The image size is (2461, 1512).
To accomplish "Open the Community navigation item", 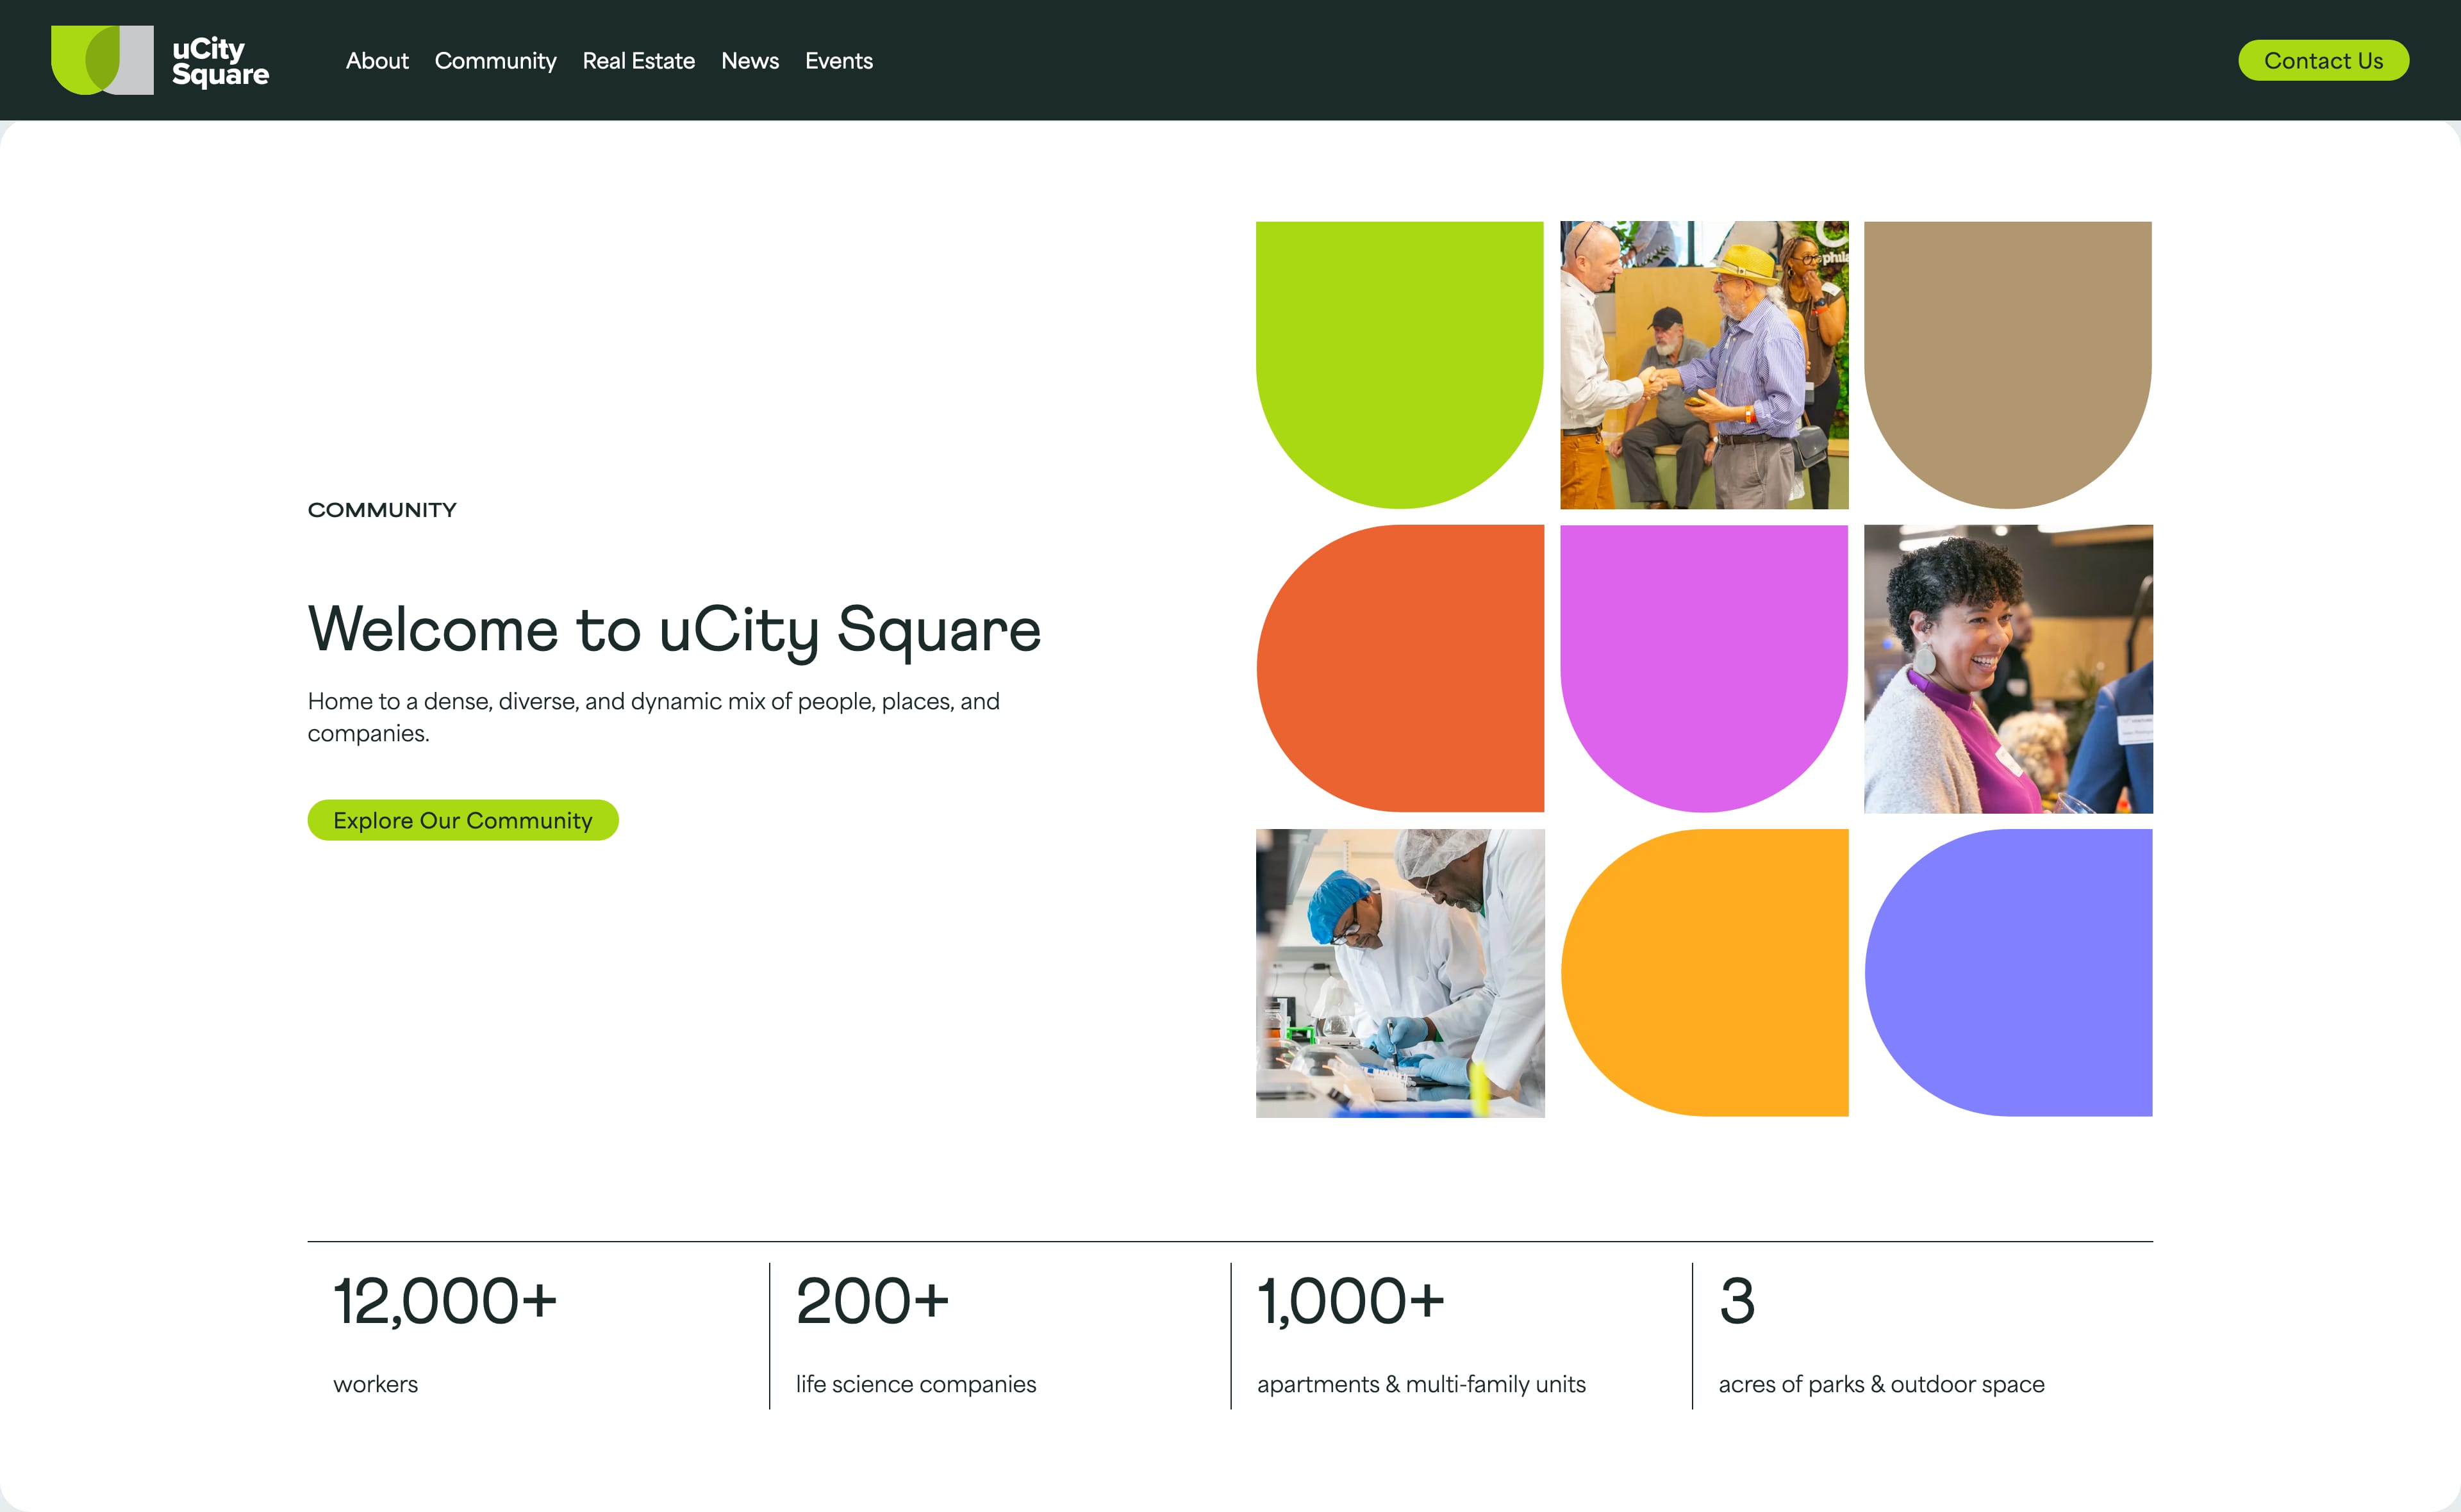I will click(495, 61).
